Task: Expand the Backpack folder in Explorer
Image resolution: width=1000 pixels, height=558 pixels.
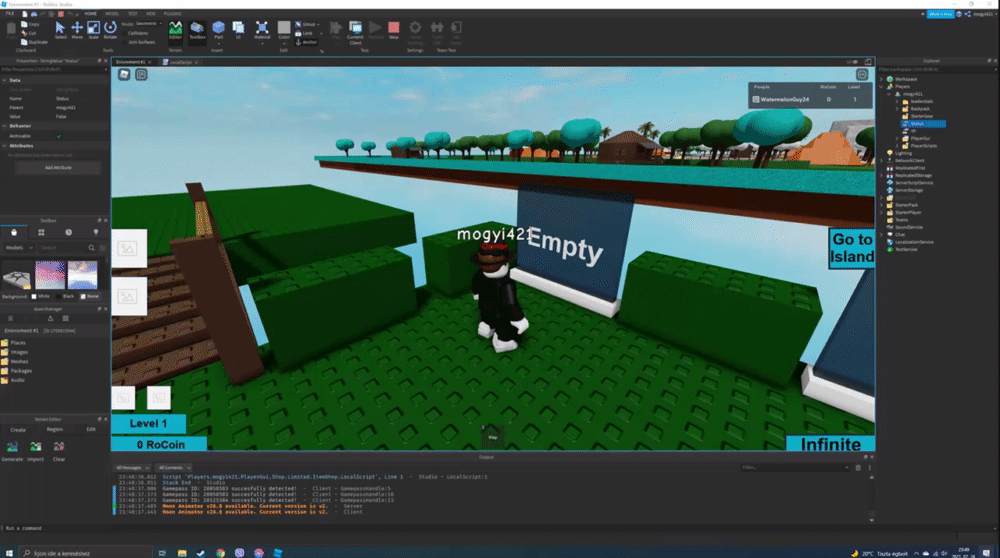Action: 897,109
